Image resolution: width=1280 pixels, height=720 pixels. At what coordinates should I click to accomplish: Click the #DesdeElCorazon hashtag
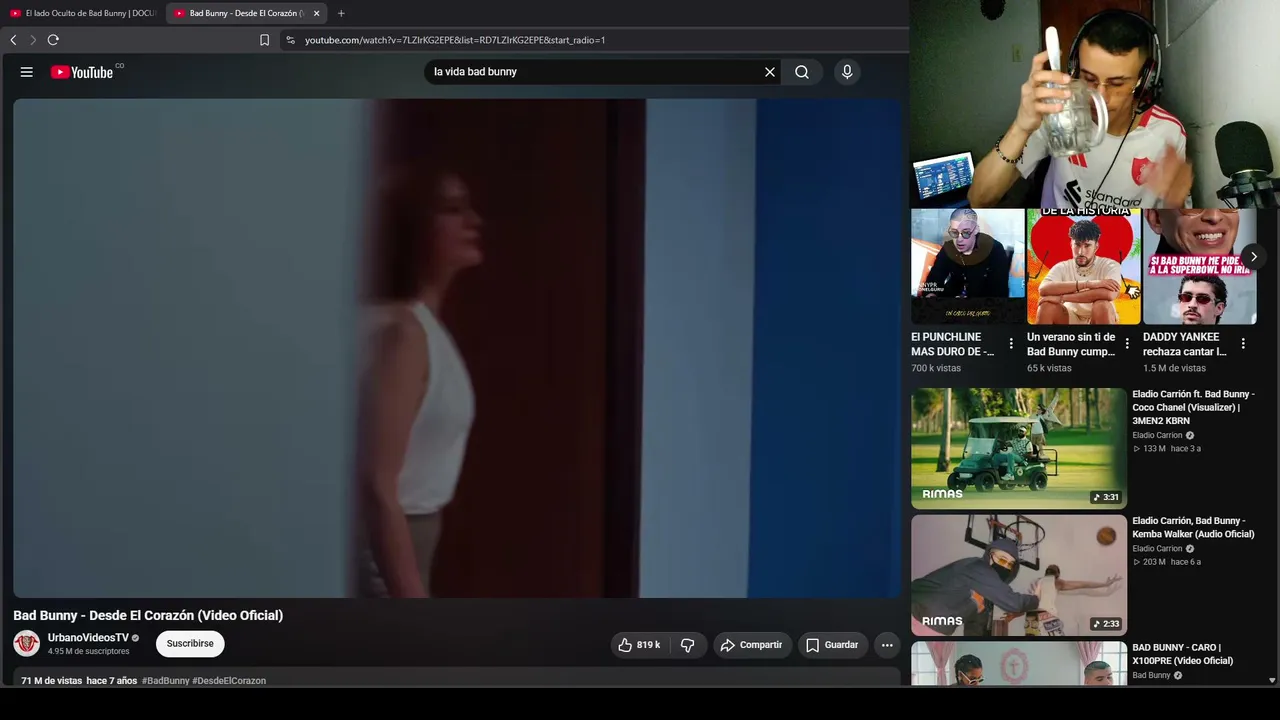(229, 681)
